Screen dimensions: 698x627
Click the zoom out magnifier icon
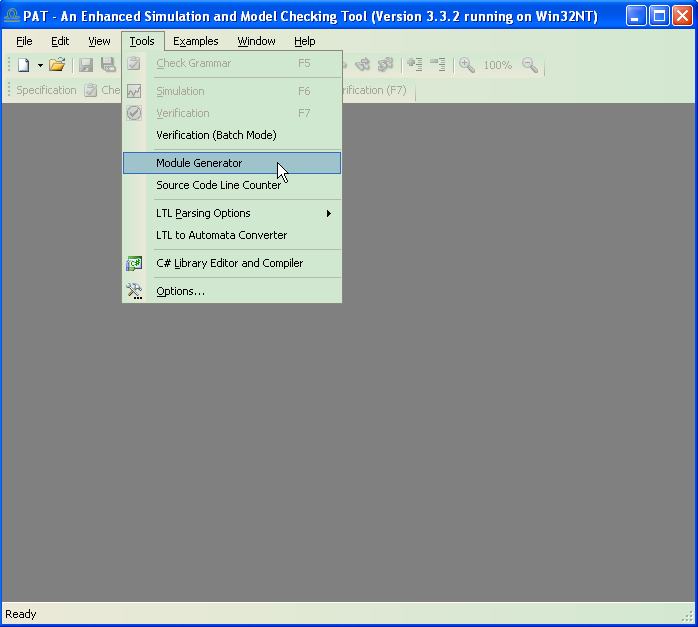[530, 65]
